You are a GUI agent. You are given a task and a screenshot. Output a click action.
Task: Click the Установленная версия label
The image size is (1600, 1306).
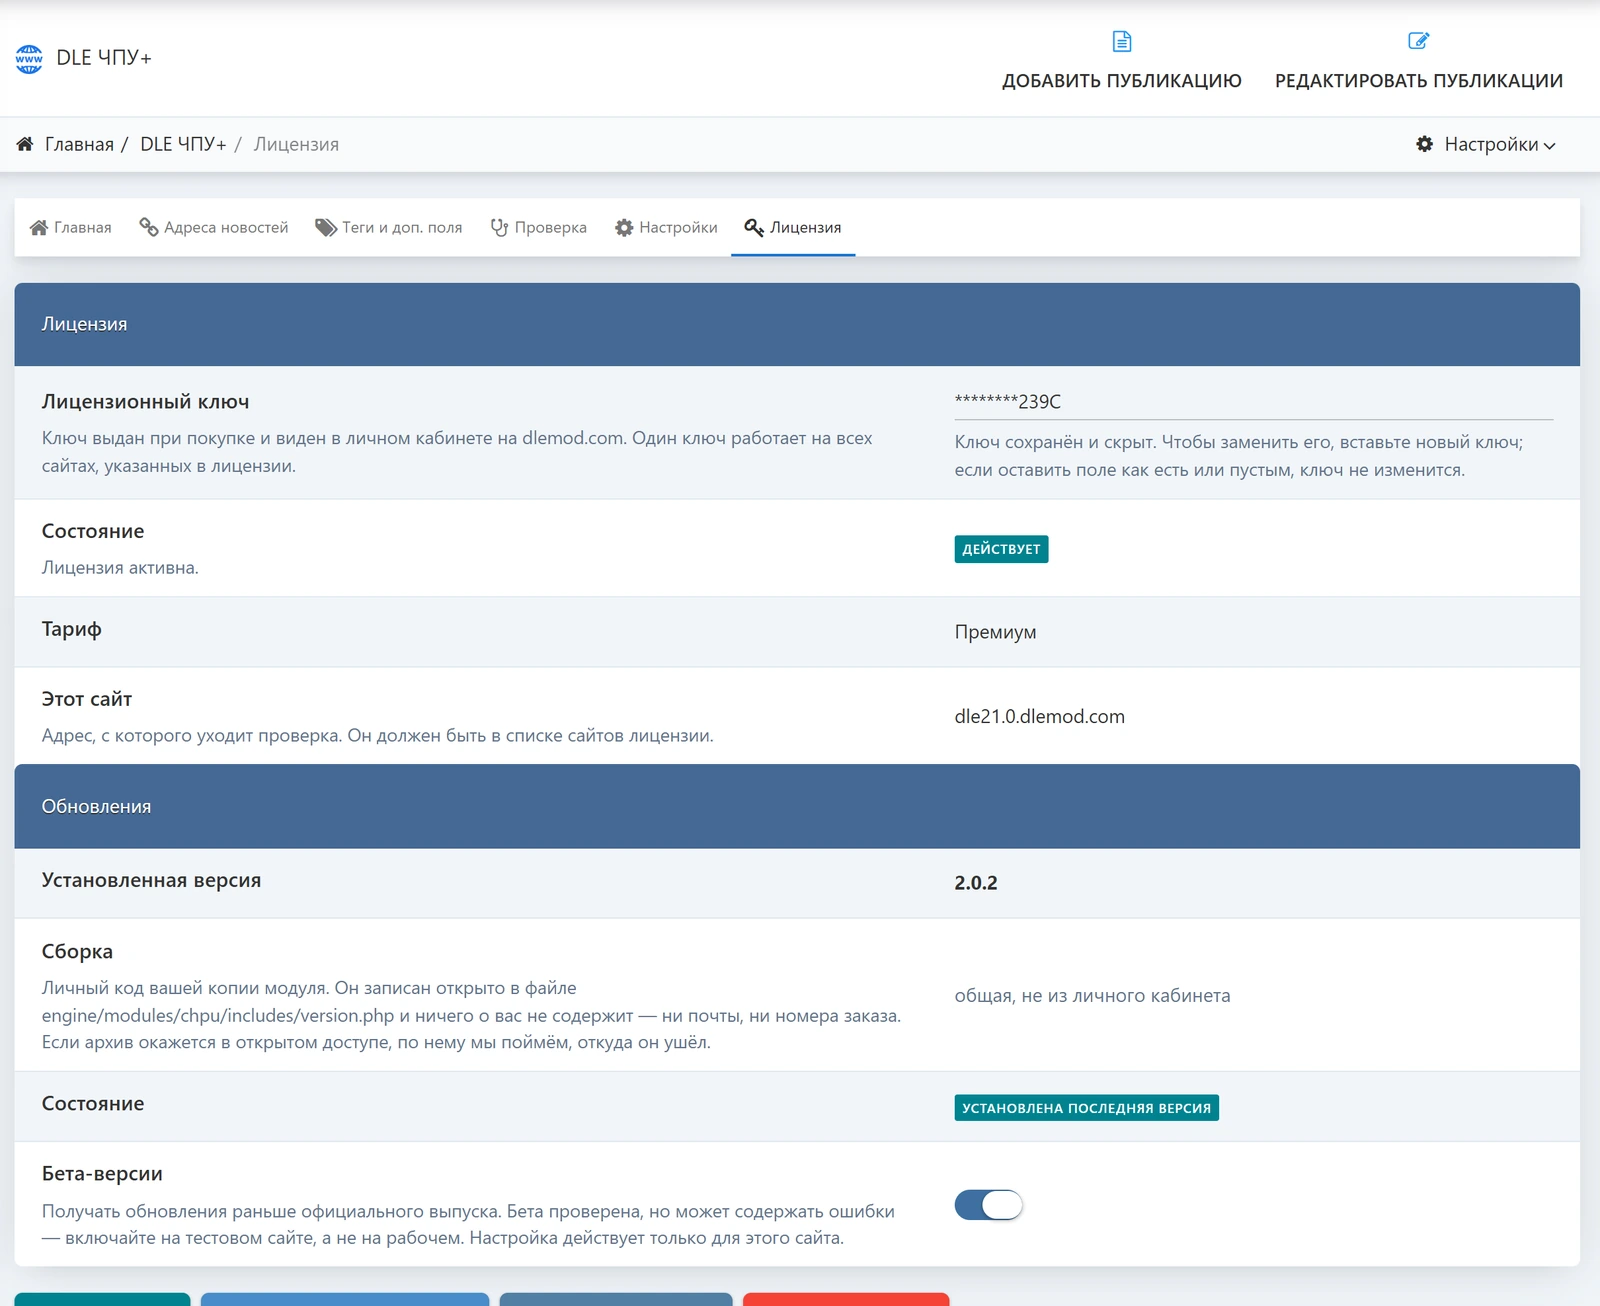pos(151,881)
